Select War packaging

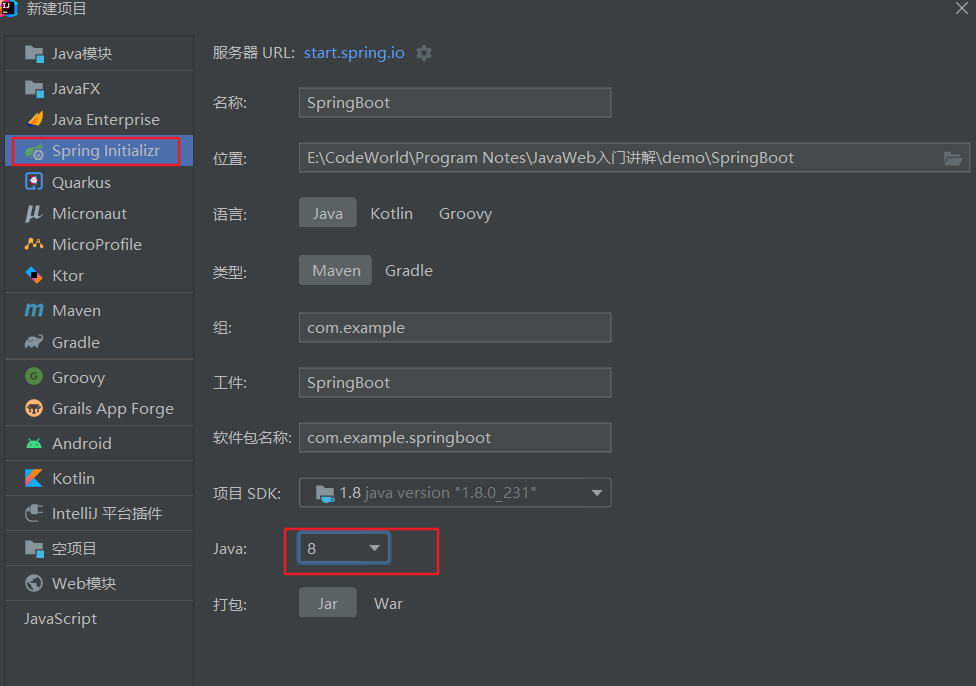388,603
